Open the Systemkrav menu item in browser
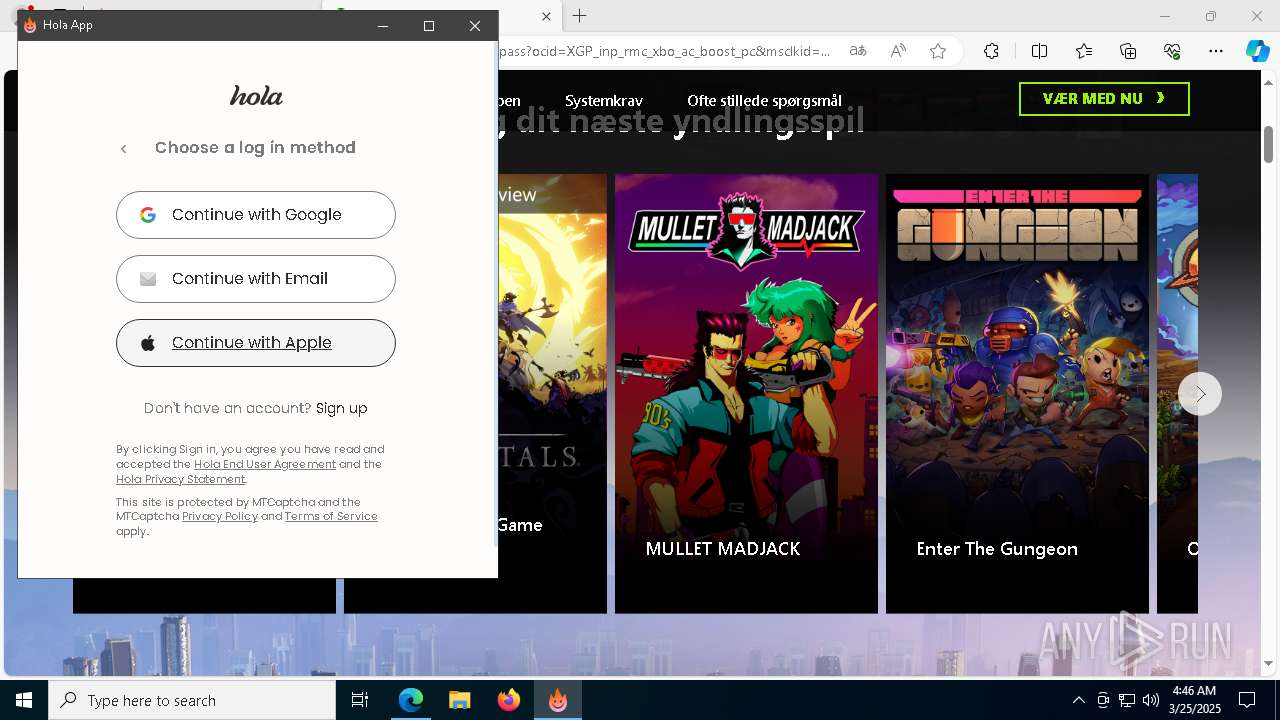The height and width of the screenshot is (720, 1280). pyautogui.click(x=604, y=100)
